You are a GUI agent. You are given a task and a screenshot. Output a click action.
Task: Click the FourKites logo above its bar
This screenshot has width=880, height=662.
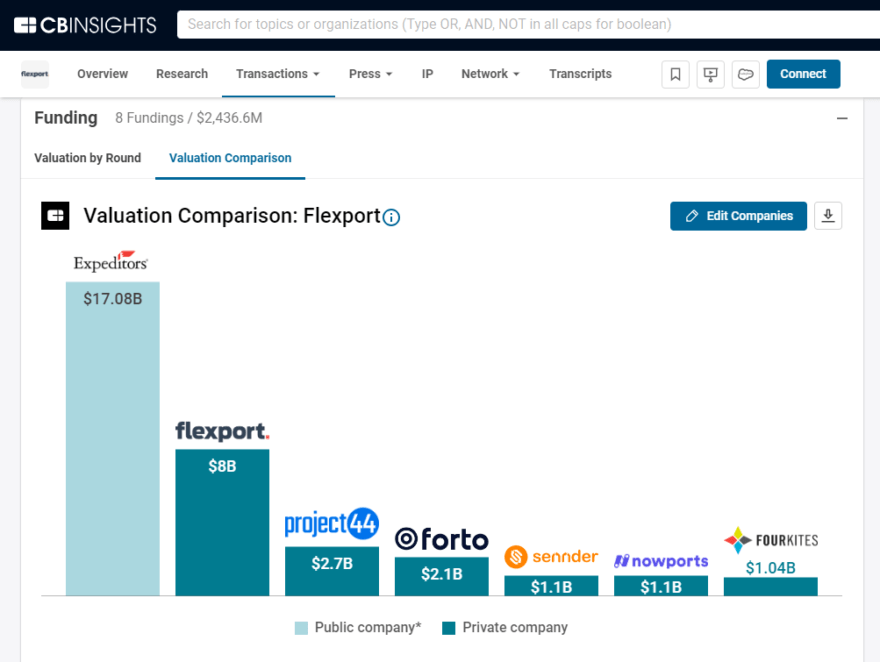(770, 540)
